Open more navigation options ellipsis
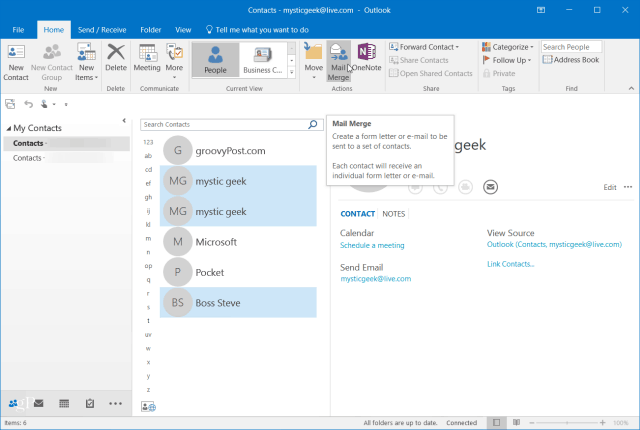This screenshot has width=640, height=430. (x=116, y=403)
